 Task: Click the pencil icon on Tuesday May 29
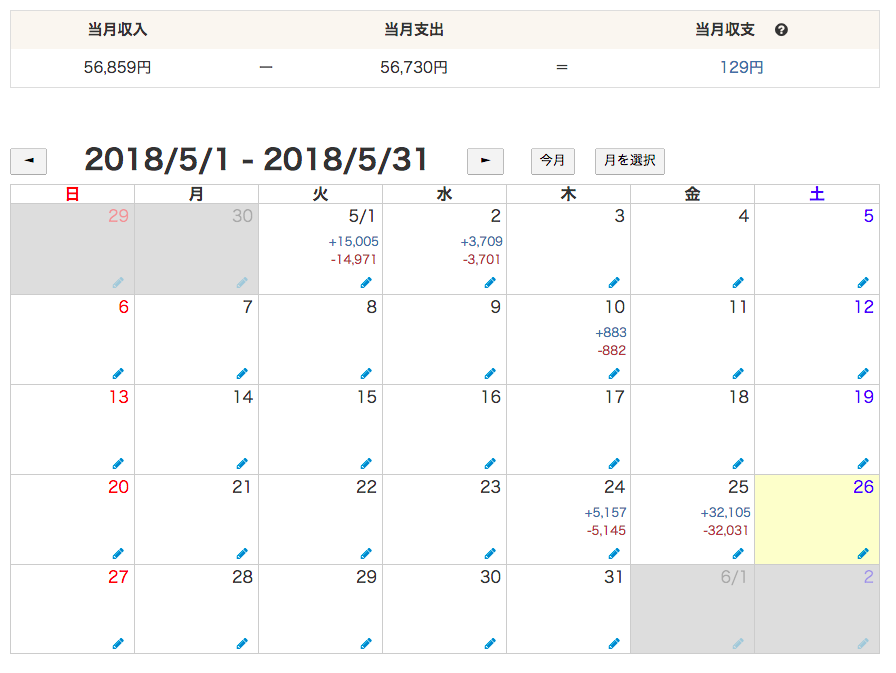click(366, 644)
